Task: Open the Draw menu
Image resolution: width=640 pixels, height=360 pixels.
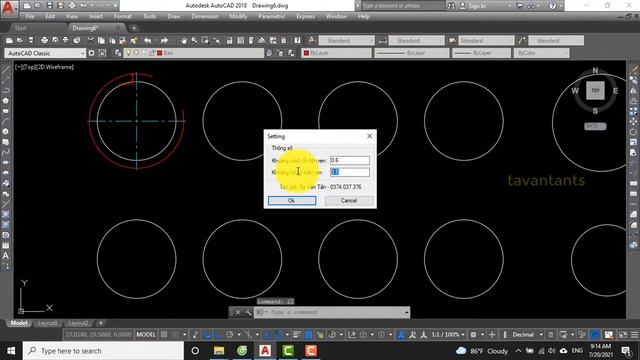Action: point(174,16)
